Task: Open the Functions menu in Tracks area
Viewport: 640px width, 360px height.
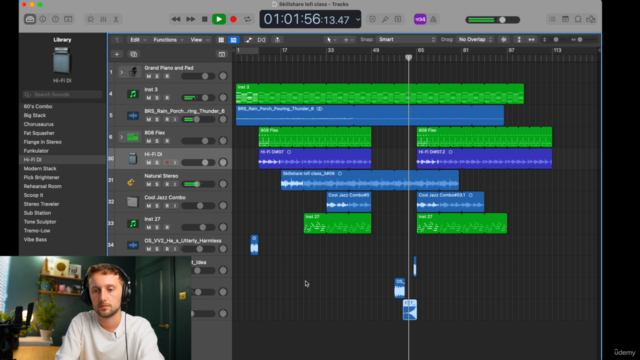Action: (x=168, y=40)
